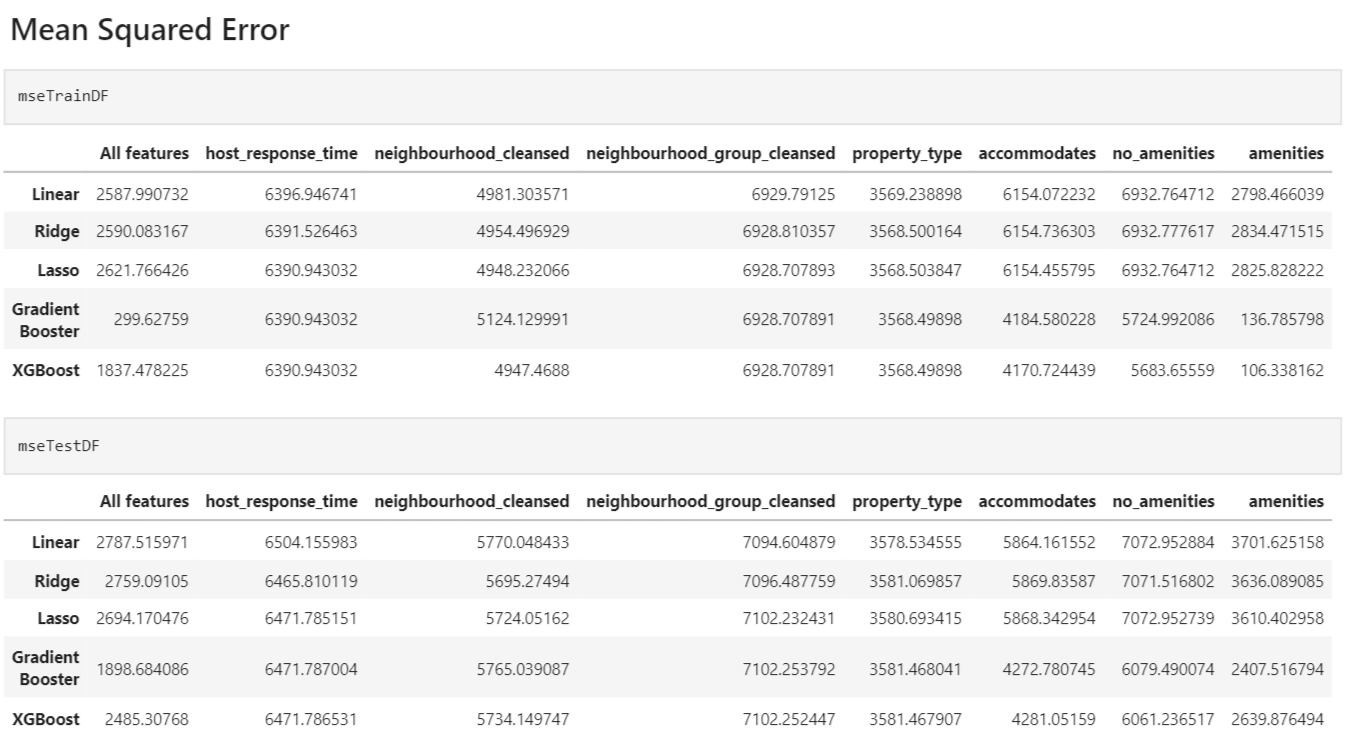Image resolution: width=1350 pixels, height=745 pixels.
Task: Select train table value 4948.232066
Action: coord(523,271)
